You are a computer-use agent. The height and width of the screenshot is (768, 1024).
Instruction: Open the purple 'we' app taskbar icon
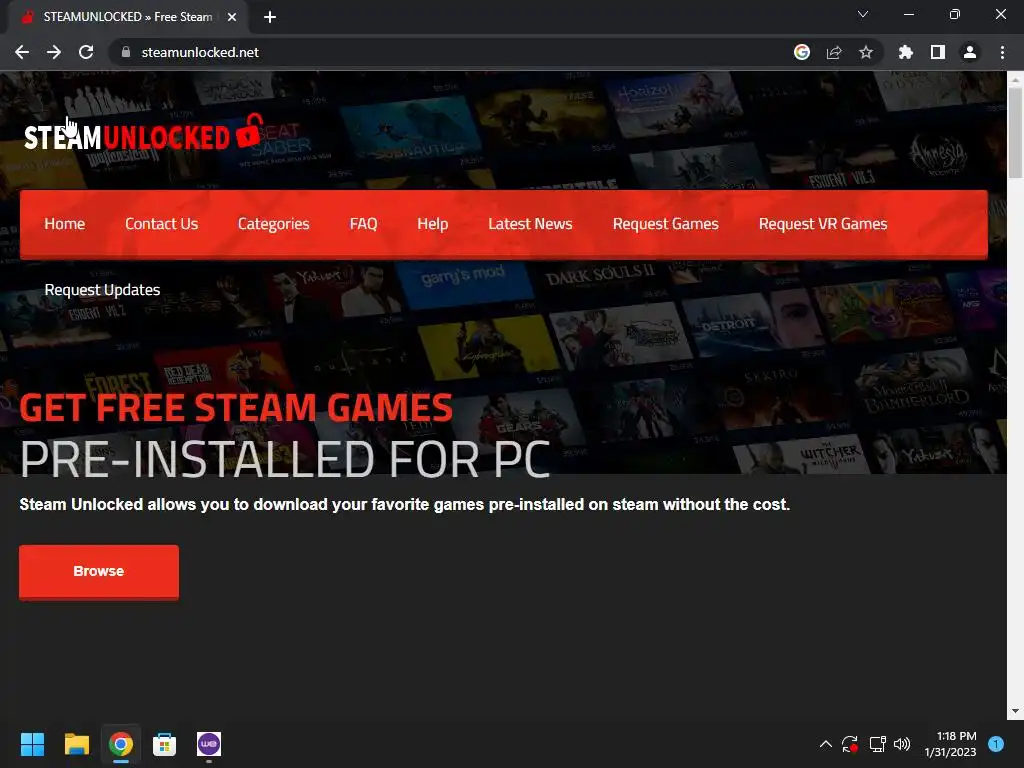pyautogui.click(x=209, y=744)
